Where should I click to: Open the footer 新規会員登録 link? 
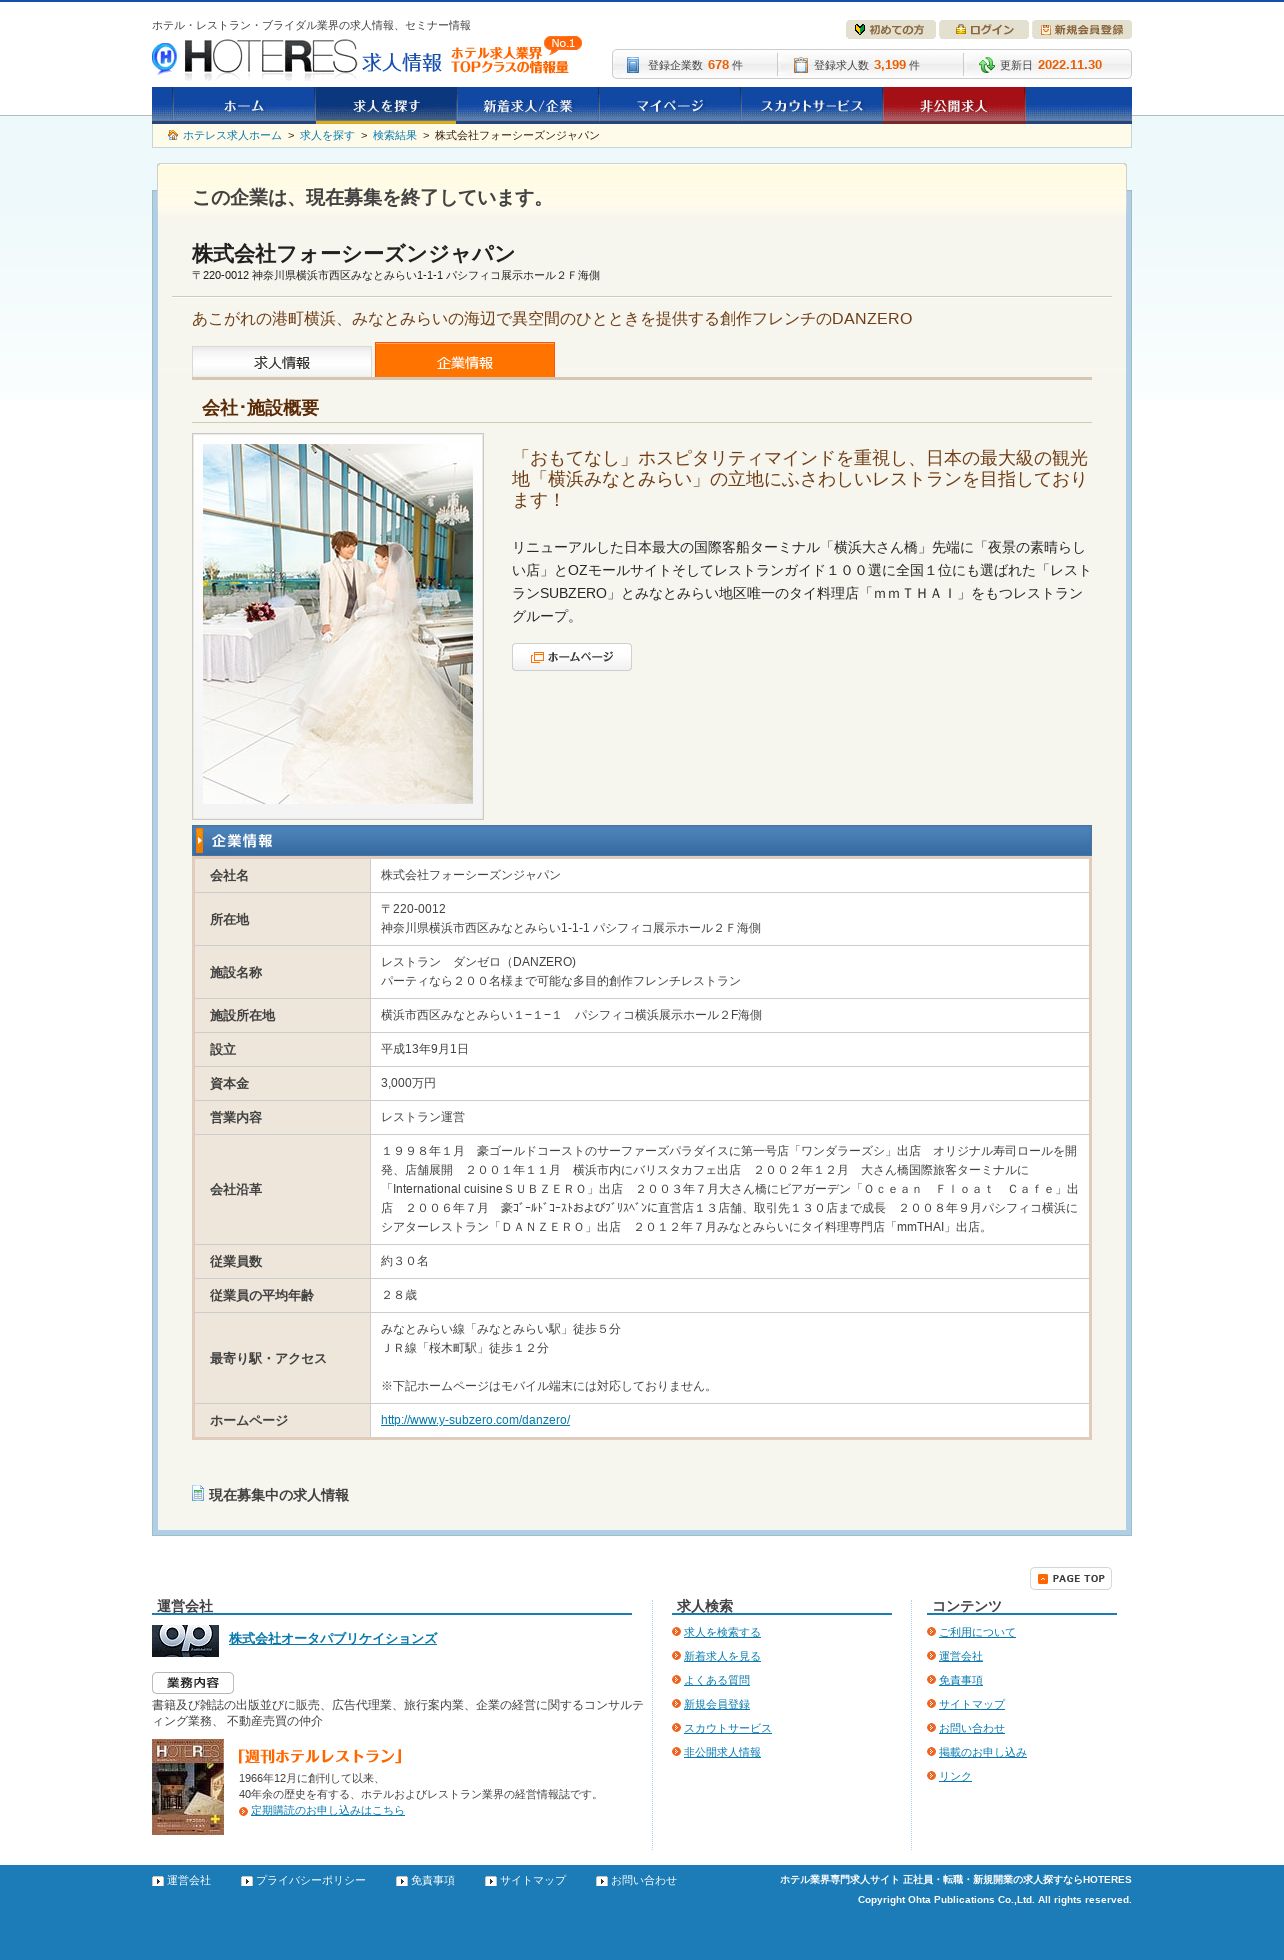[x=717, y=1704]
